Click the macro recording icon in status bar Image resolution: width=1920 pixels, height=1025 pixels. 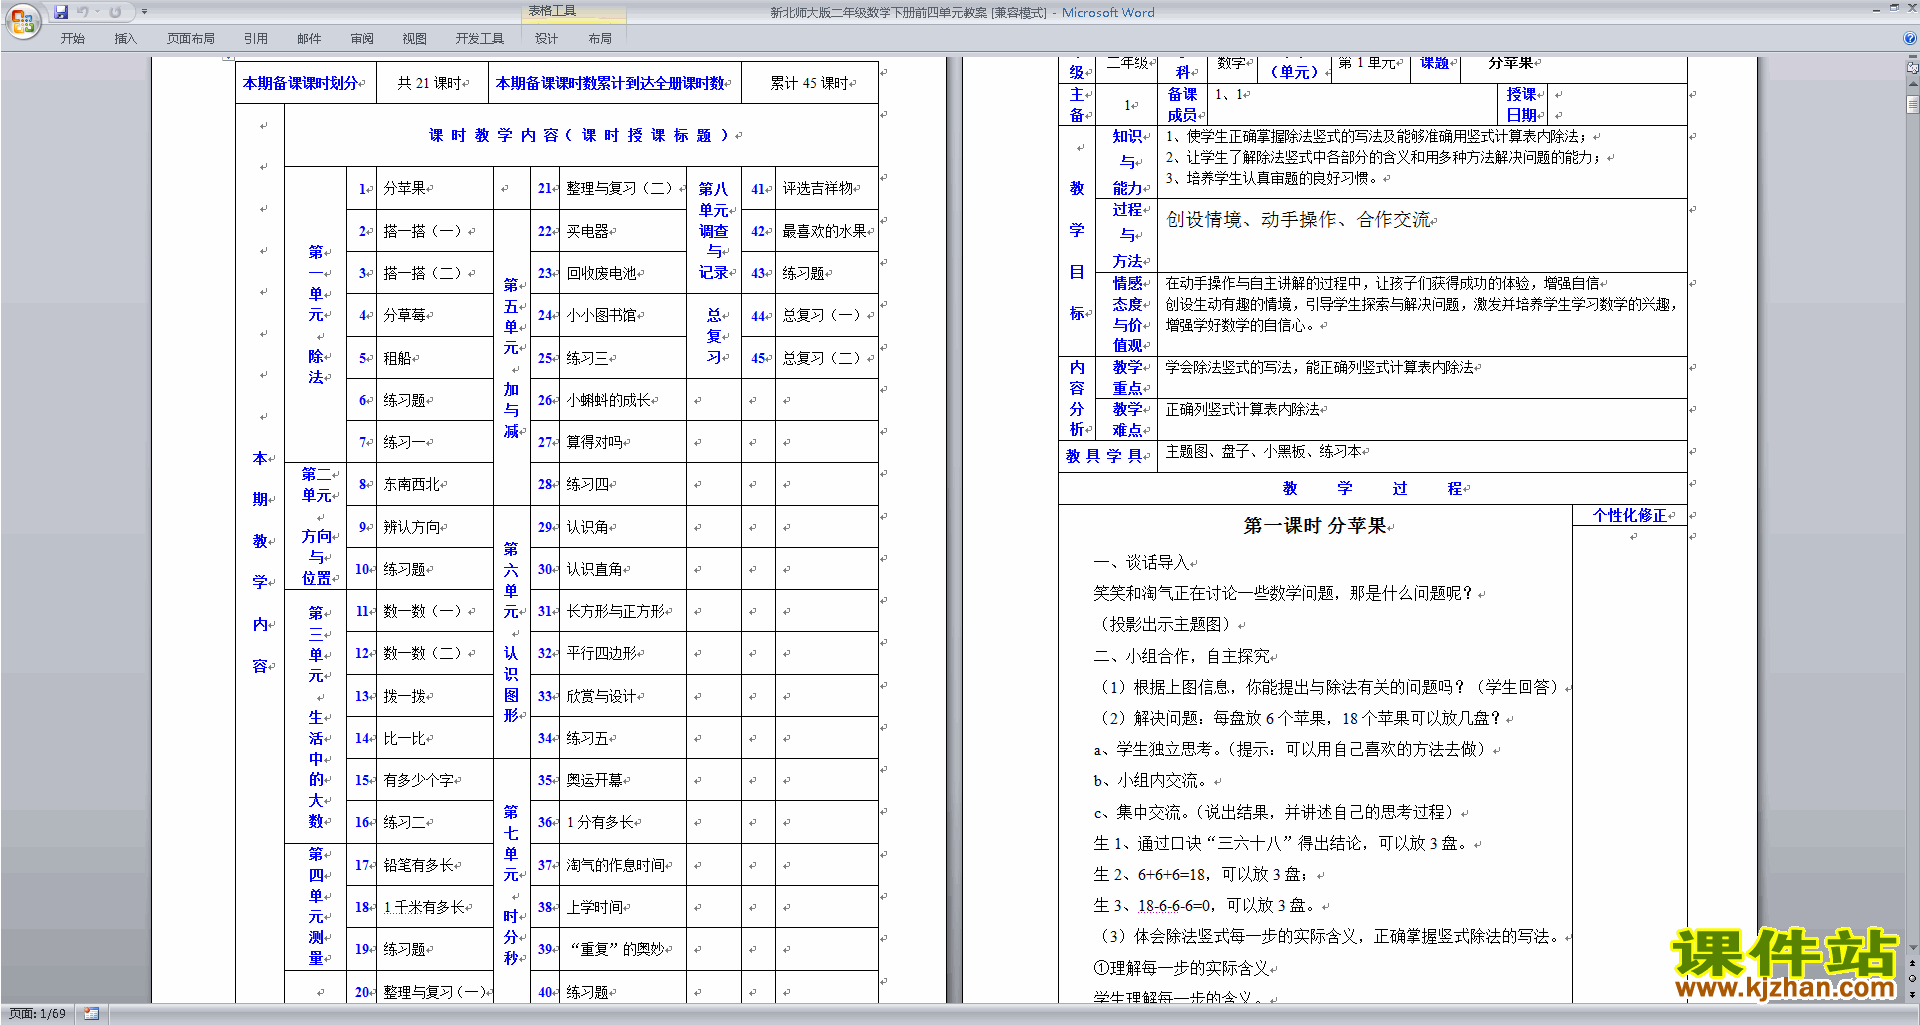91,1014
